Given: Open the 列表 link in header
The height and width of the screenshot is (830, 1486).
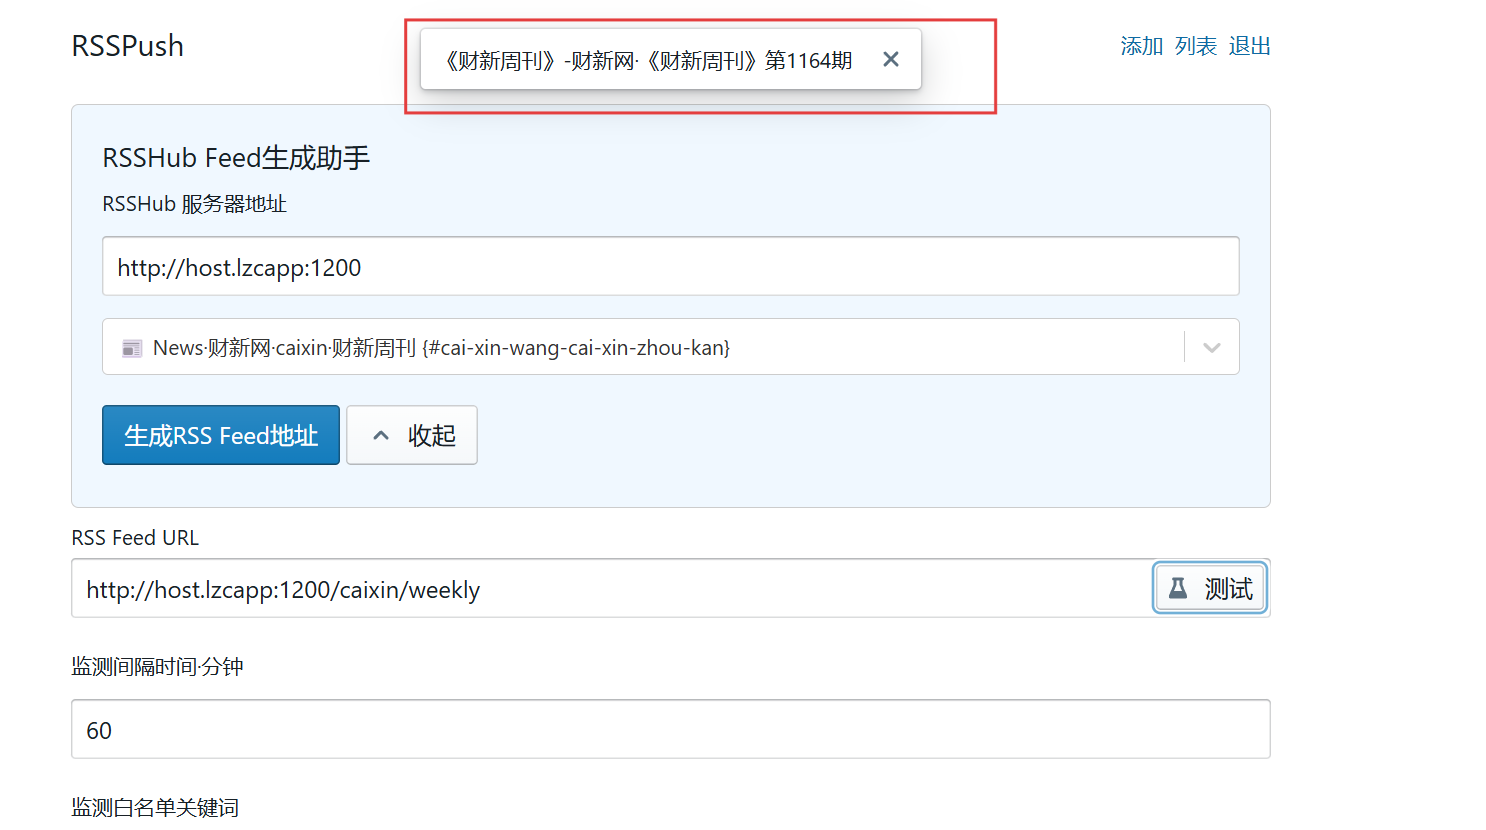Looking at the screenshot, I should click(x=1196, y=46).
